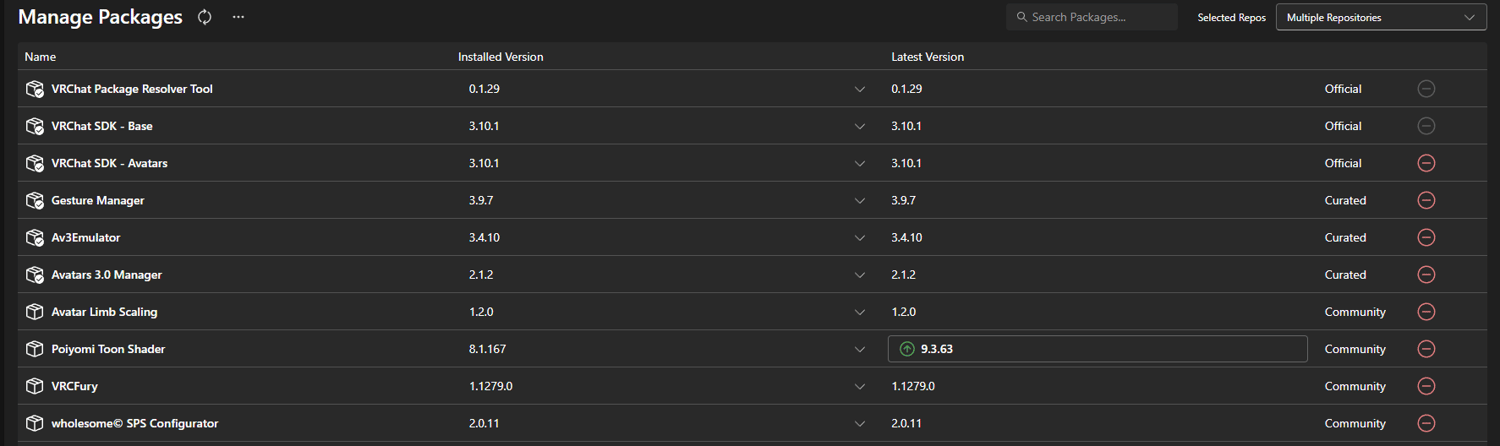Remove Avatar Limb Scaling package
The width and height of the screenshot is (1500, 446).
(x=1426, y=312)
